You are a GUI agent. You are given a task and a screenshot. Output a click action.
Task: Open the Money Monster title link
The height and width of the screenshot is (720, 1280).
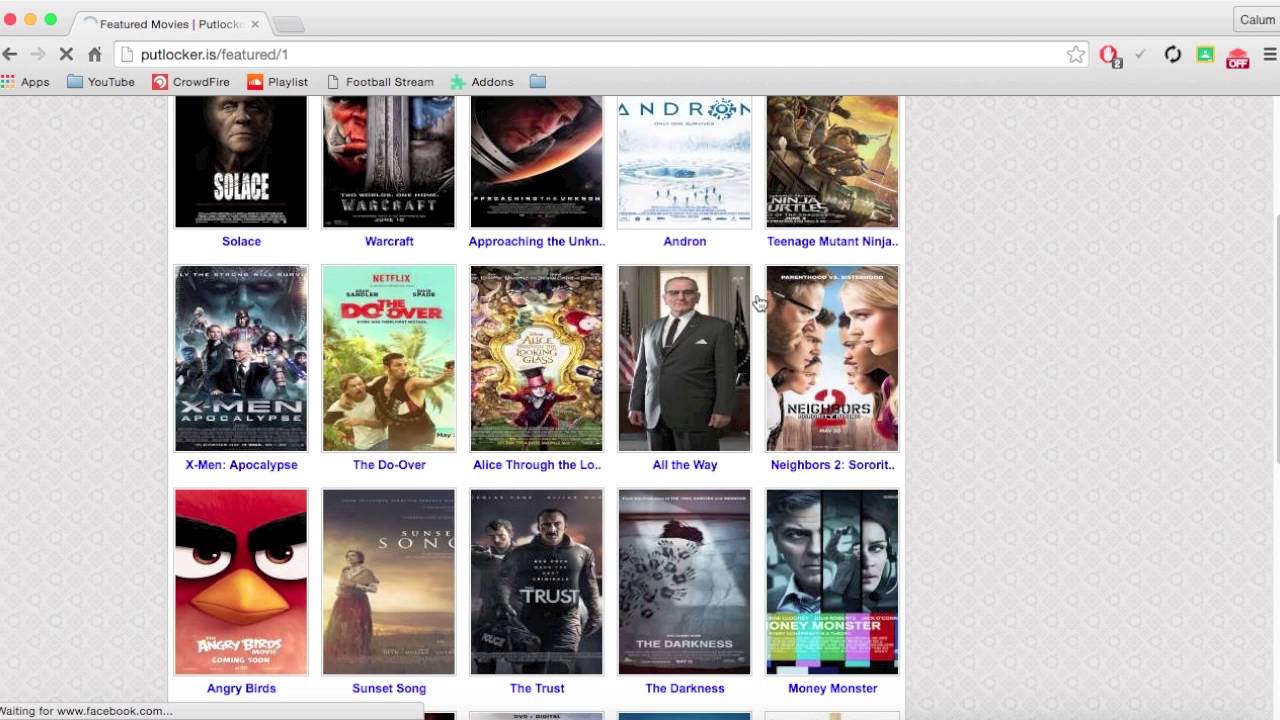(x=832, y=688)
